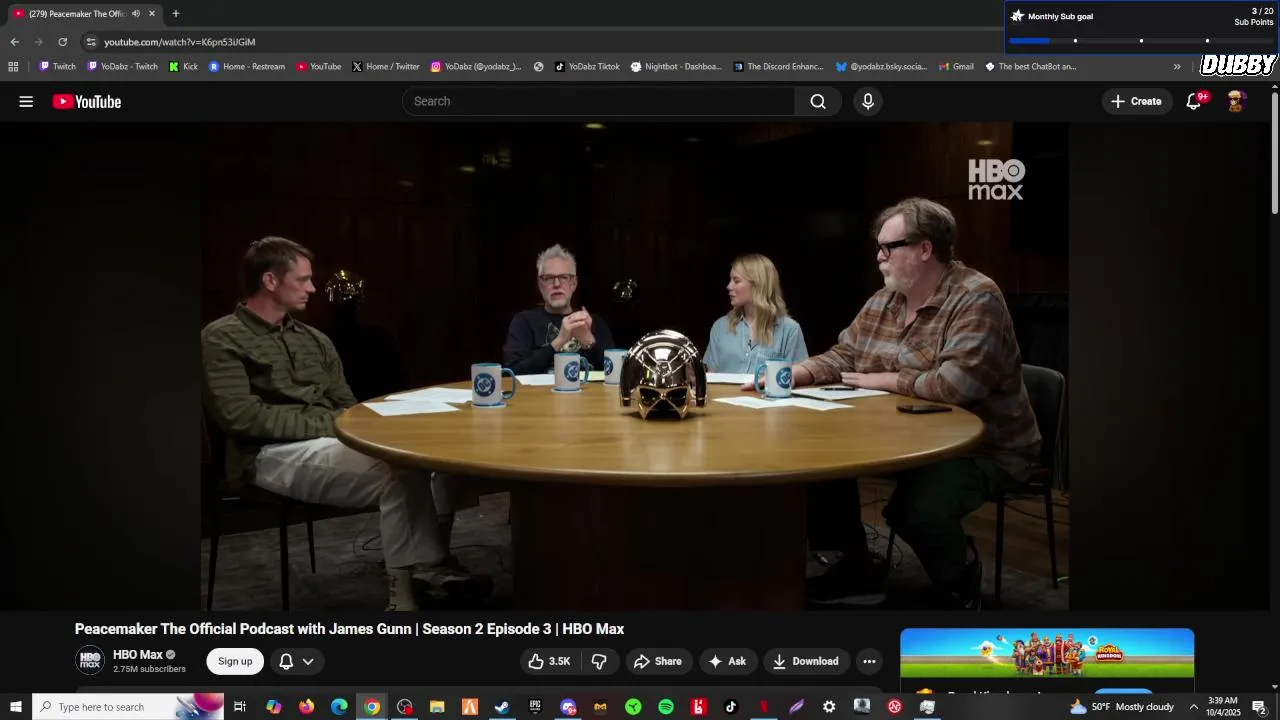This screenshot has height=720, width=1280.
Task: Open Microsoft Edge from the taskbar
Action: pos(339,707)
